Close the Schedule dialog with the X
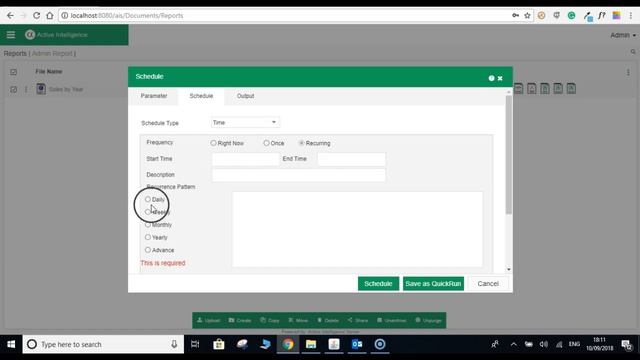Viewport: 640px width, 360px height. (x=500, y=78)
